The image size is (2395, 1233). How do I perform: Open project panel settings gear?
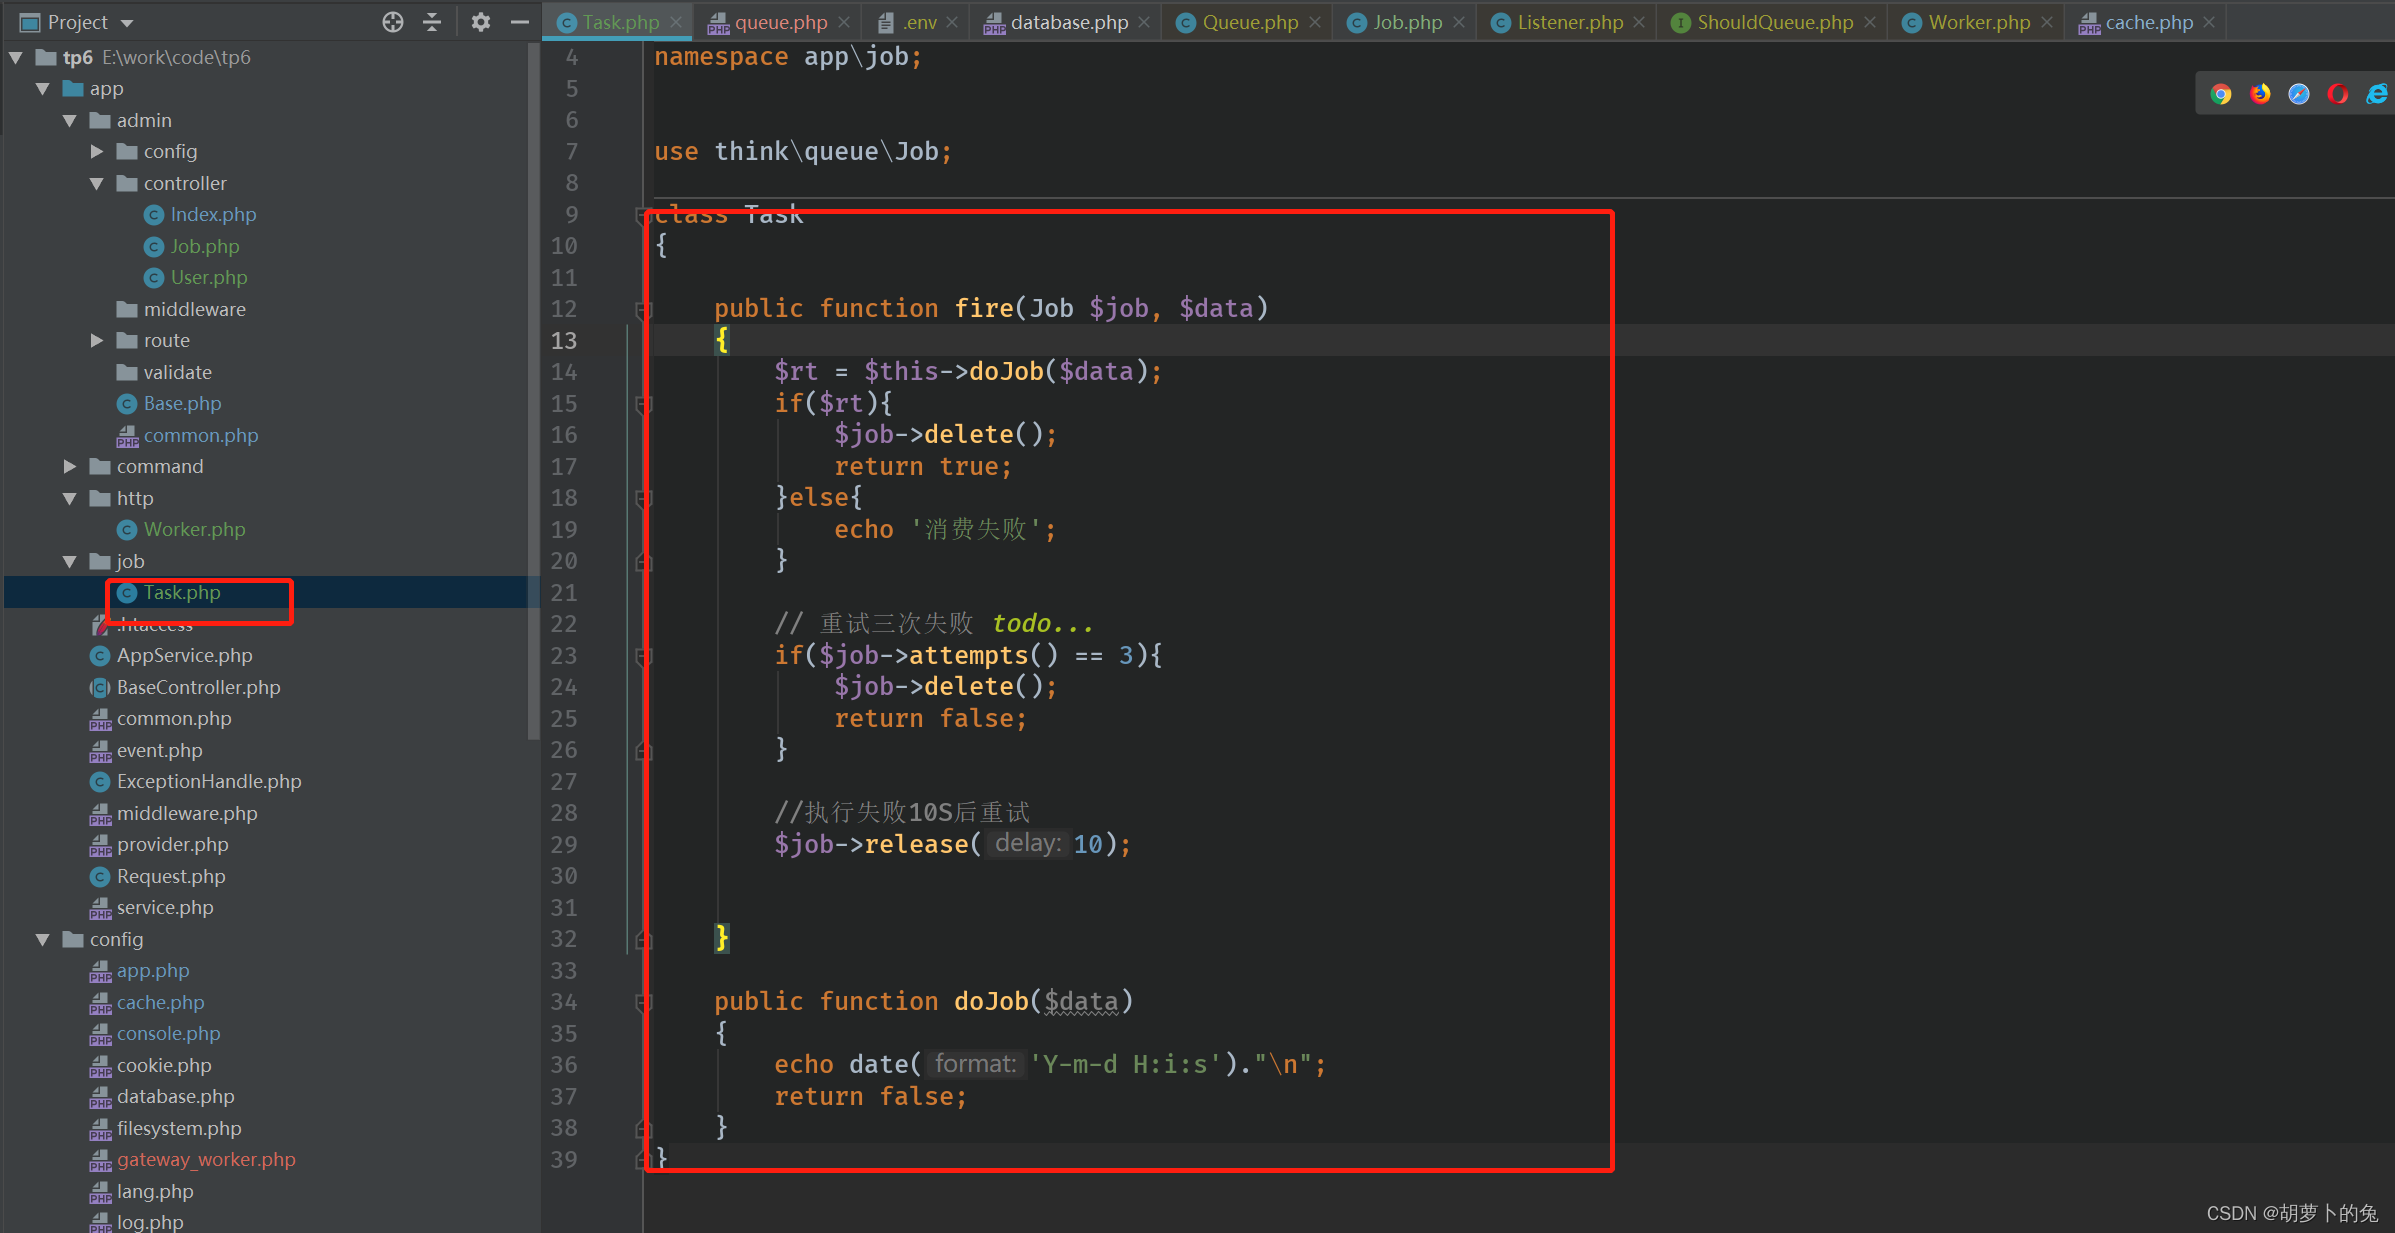481,22
